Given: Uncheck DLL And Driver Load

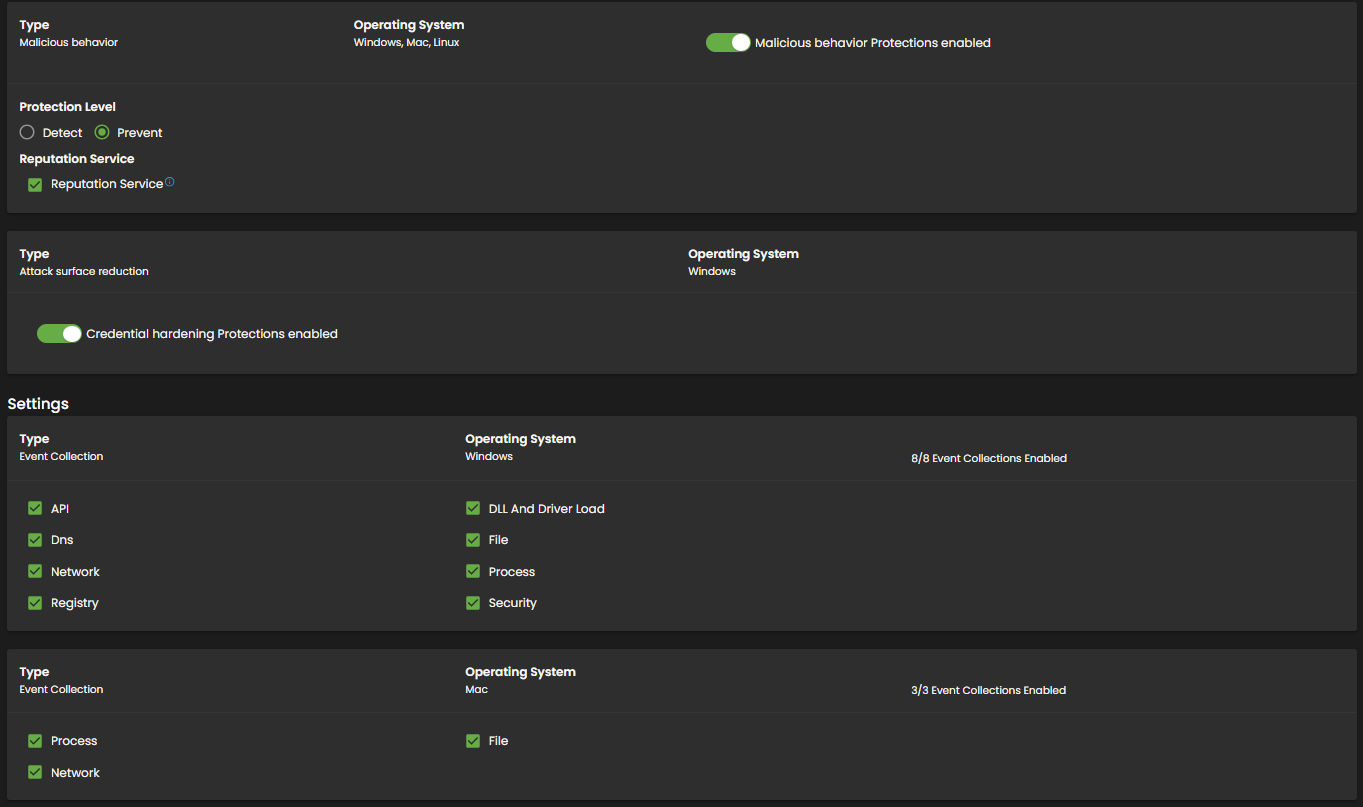Looking at the screenshot, I should [473, 509].
